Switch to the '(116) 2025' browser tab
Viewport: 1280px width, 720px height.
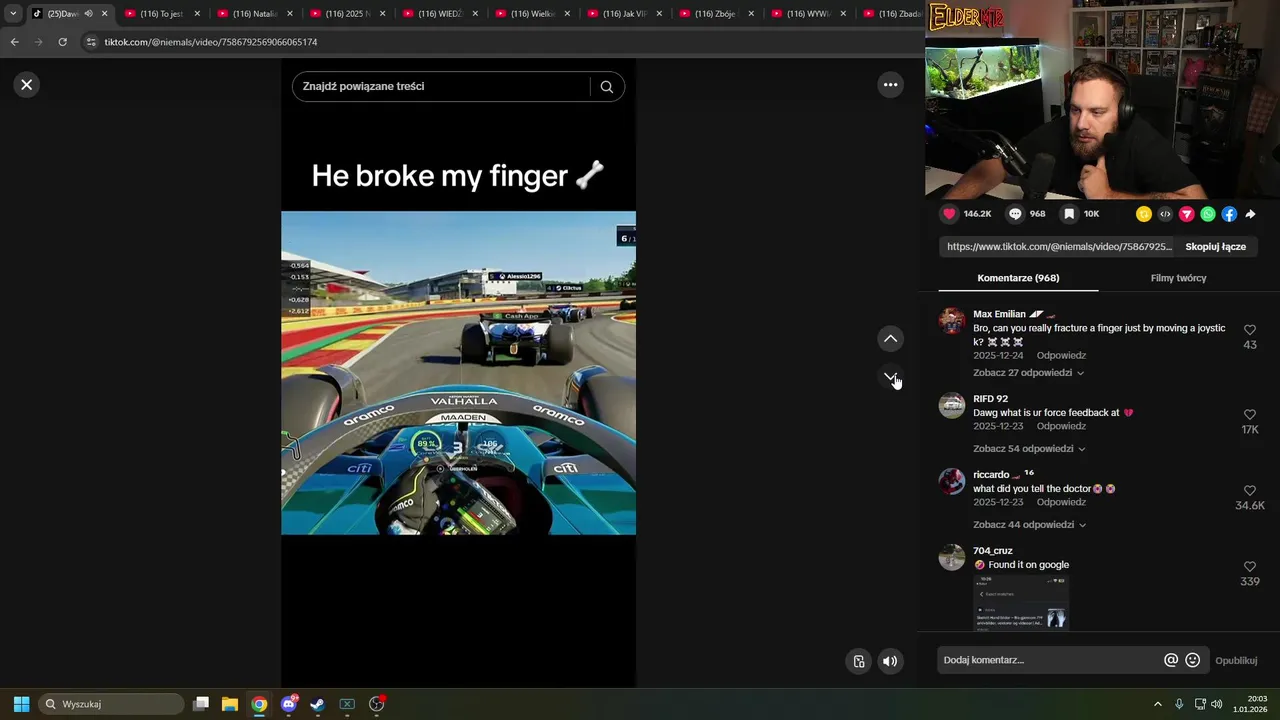point(348,14)
